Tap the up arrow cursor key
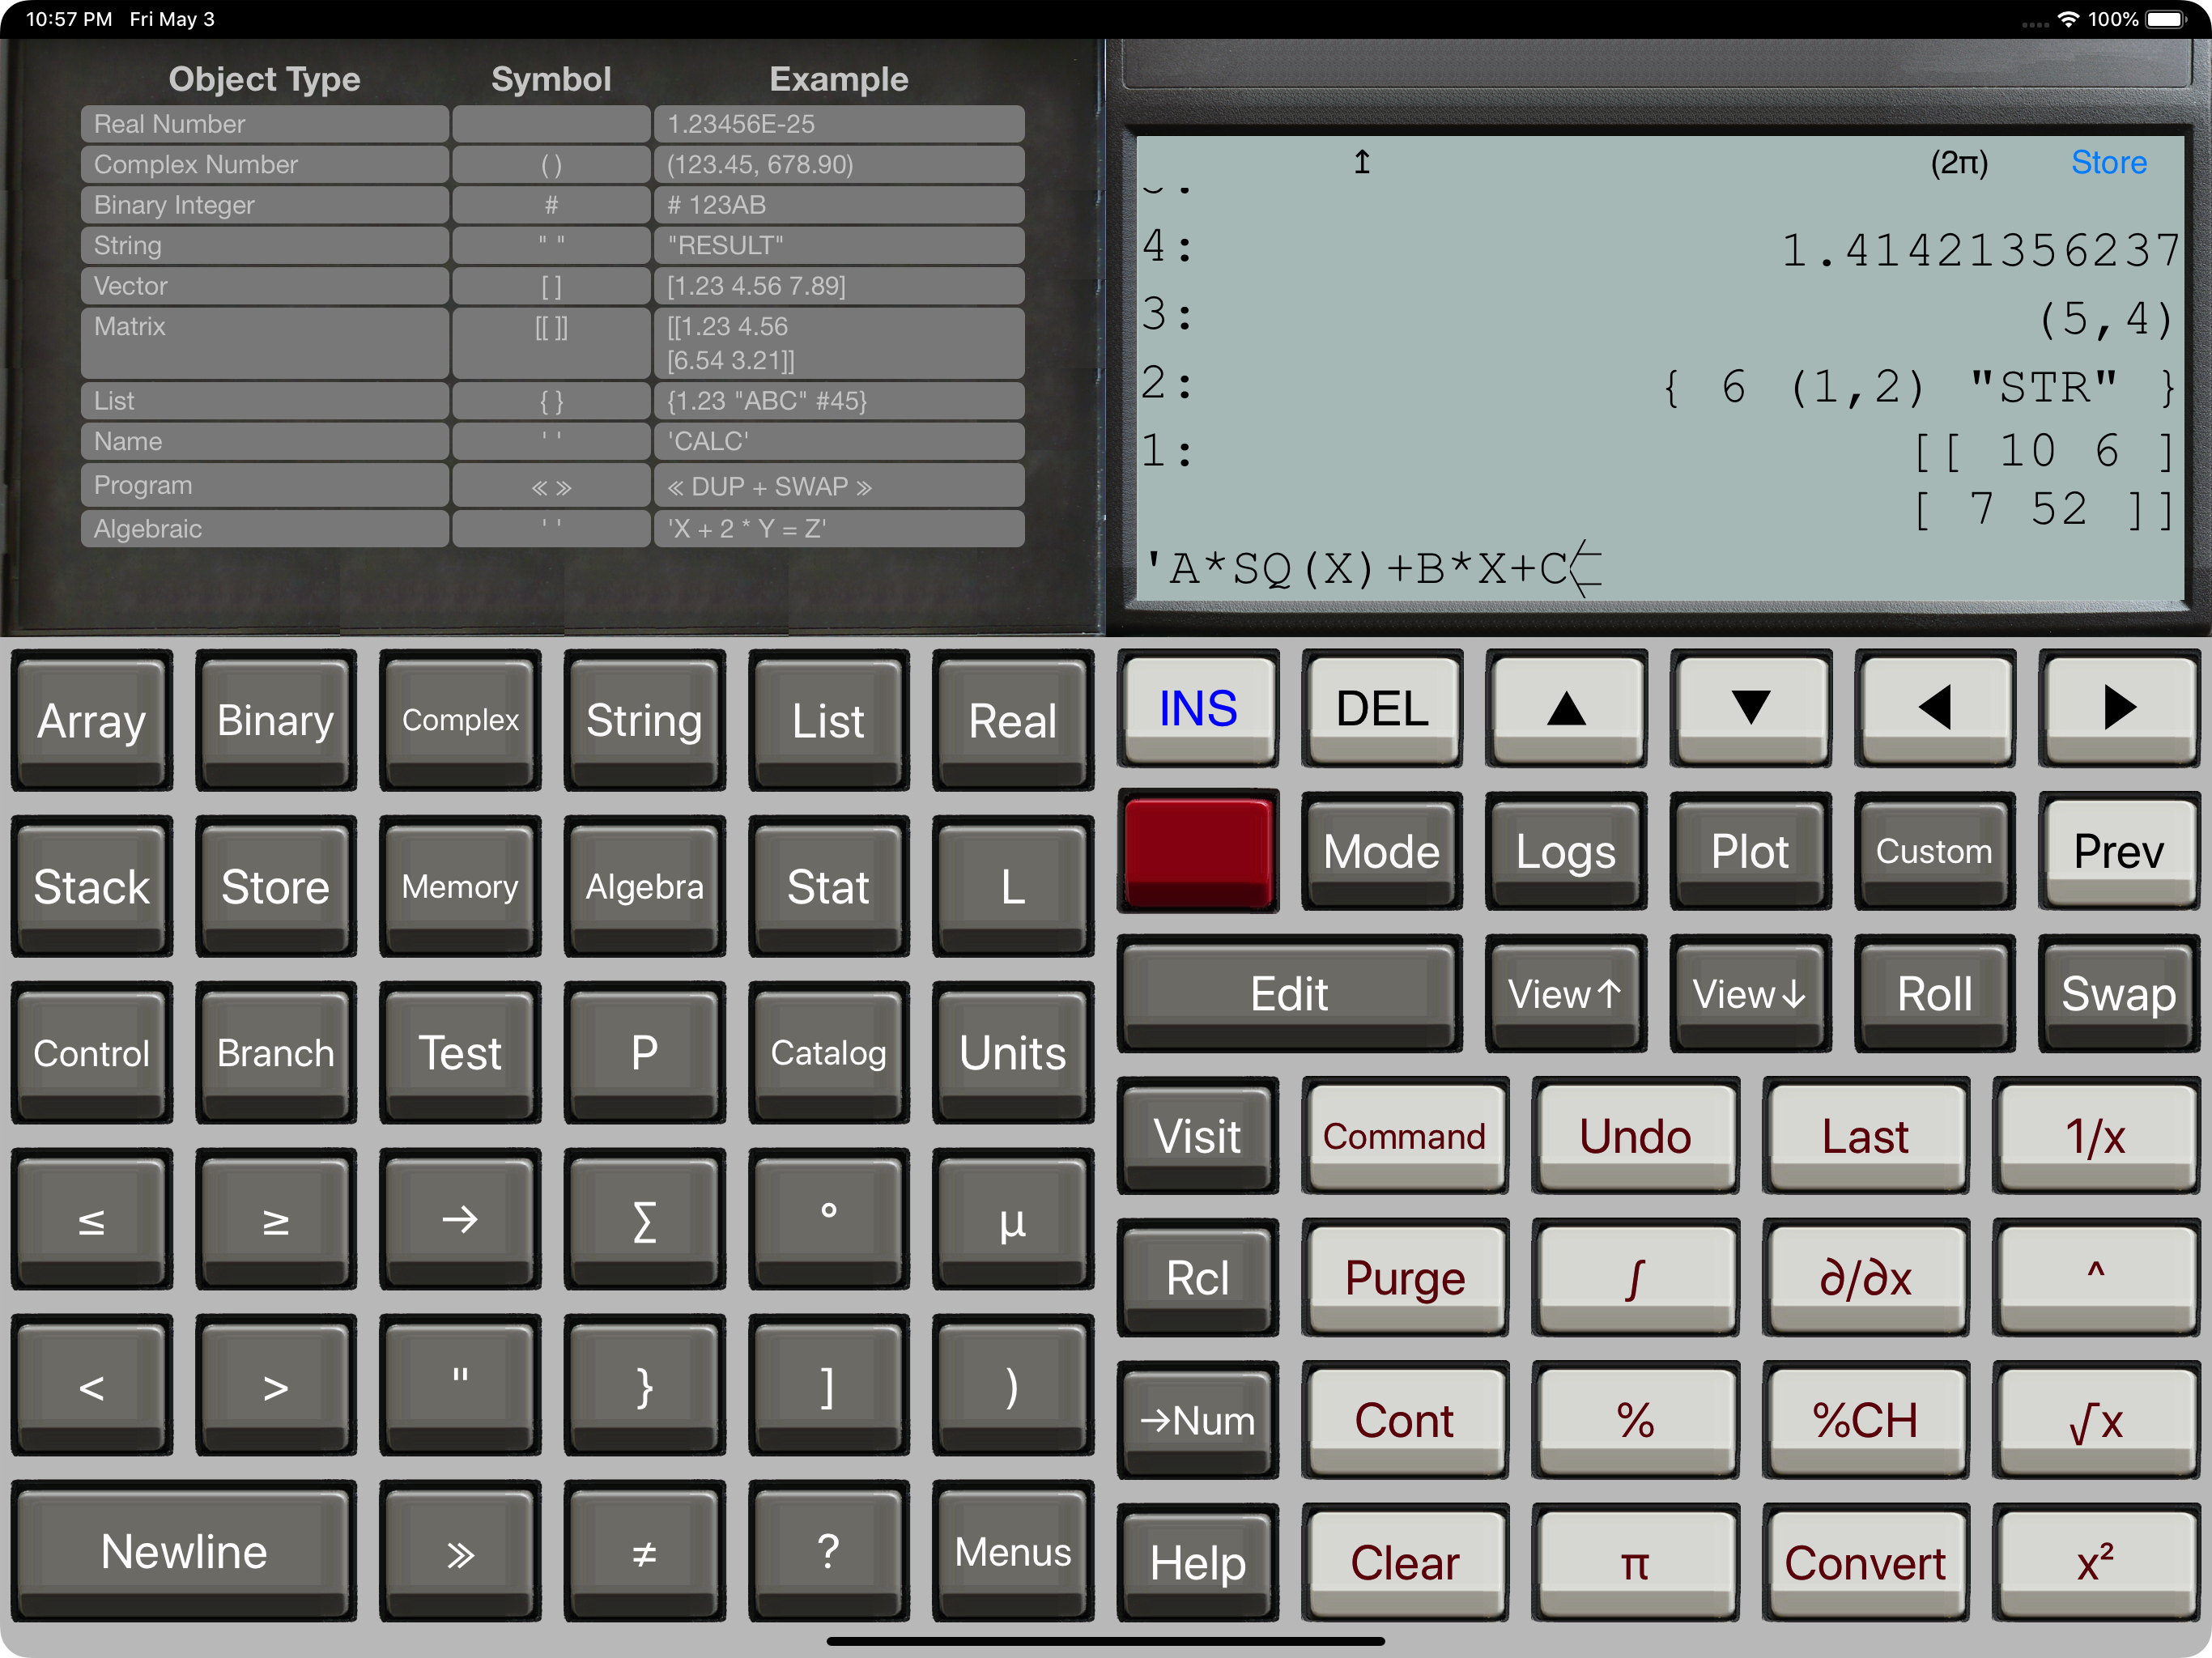This screenshot has height=1658, width=2212. pos(1566,708)
